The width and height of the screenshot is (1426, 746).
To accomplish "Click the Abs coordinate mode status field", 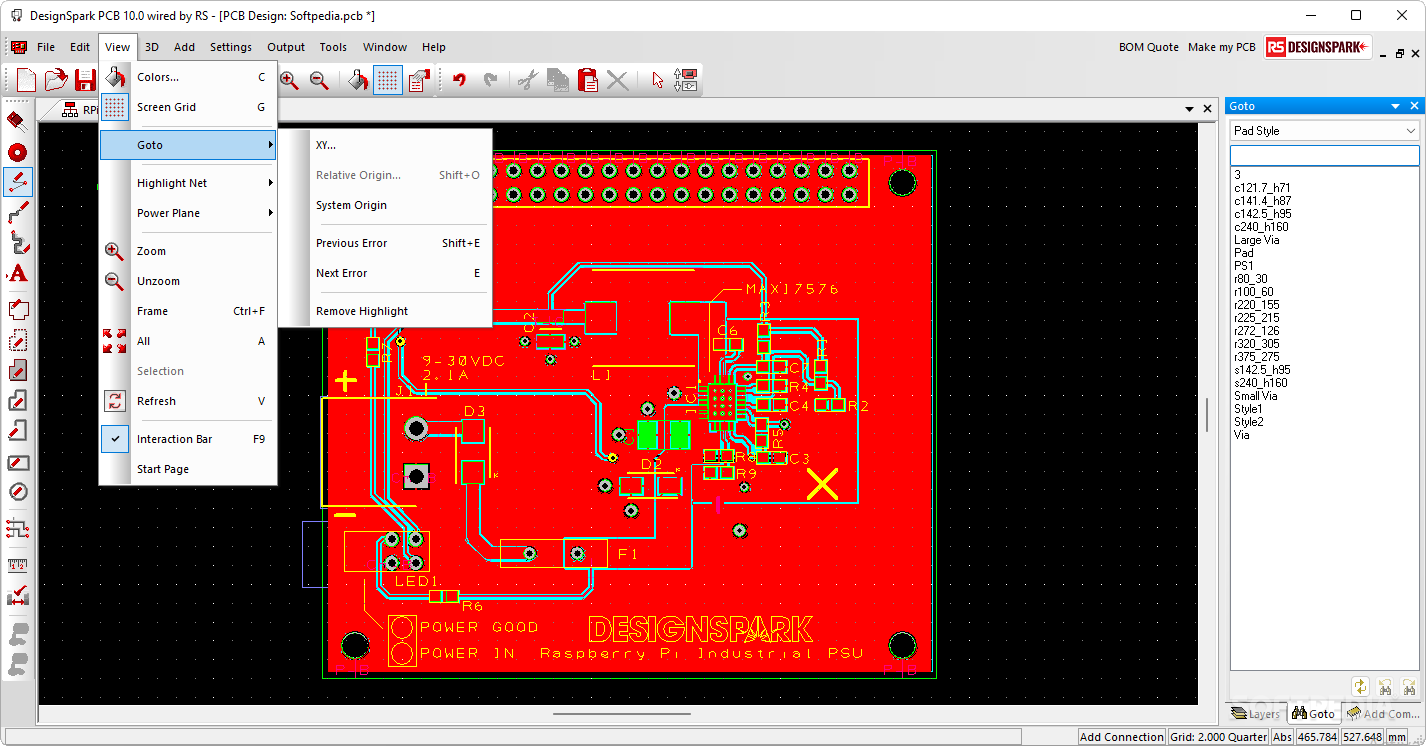I will [x=1281, y=737].
